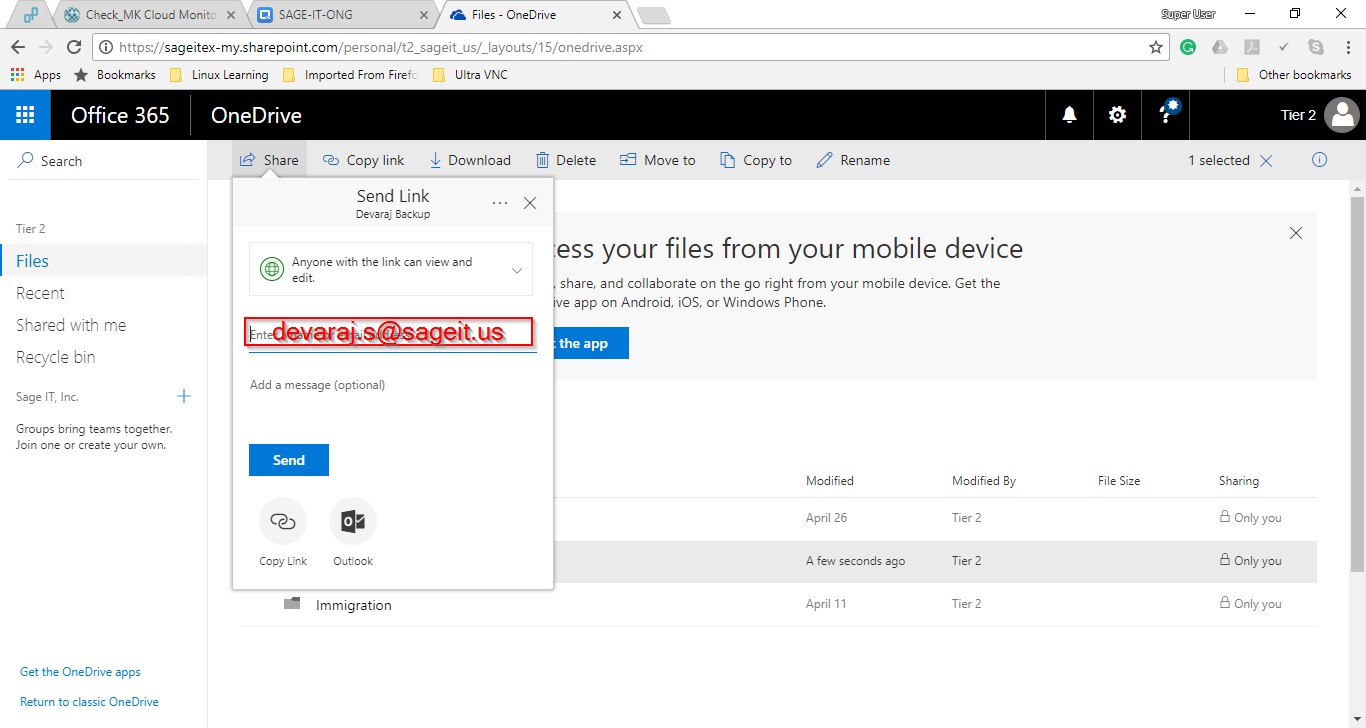Viewport: 1366px width, 728px height.
Task: Open more options ellipsis in Send Link dialog
Action: [500, 203]
